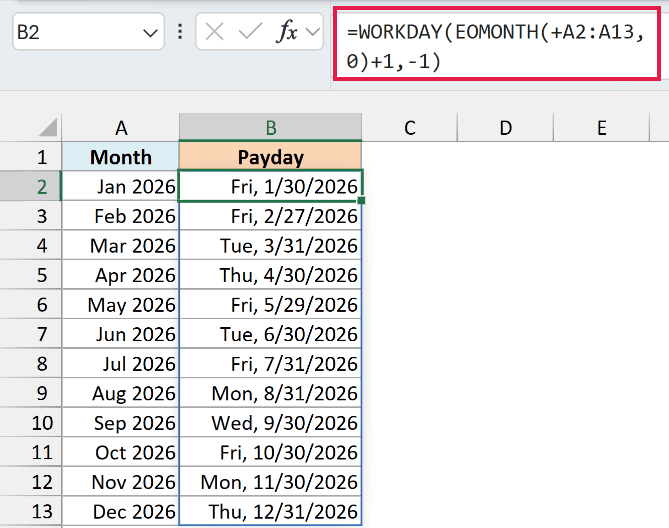Screen dimensions: 669x528
Task: Click the Select All corner triangle
Action: coord(48,128)
